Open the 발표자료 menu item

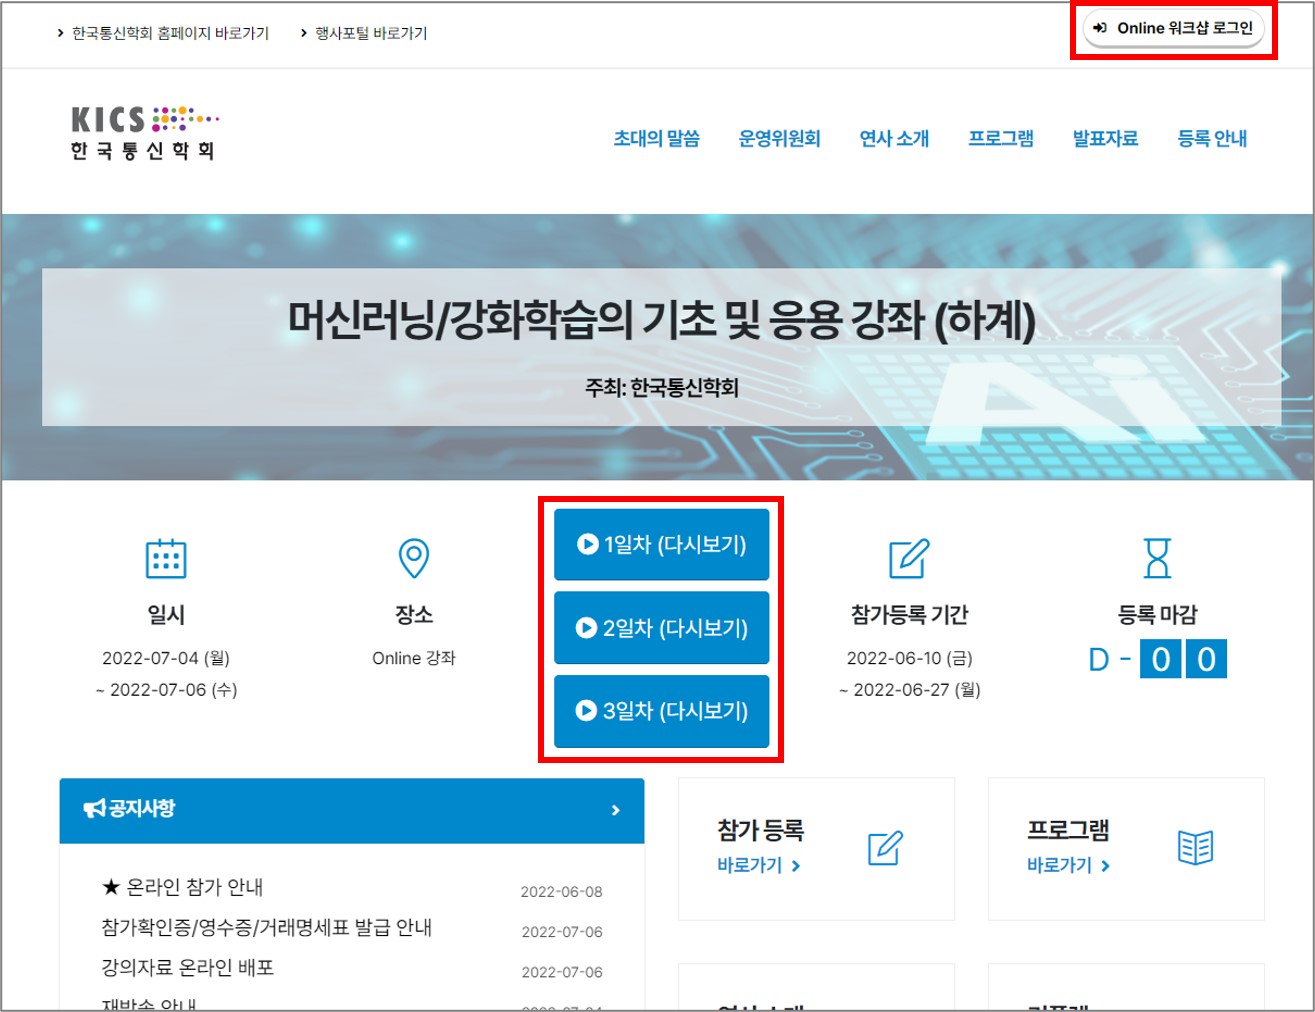click(1105, 139)
